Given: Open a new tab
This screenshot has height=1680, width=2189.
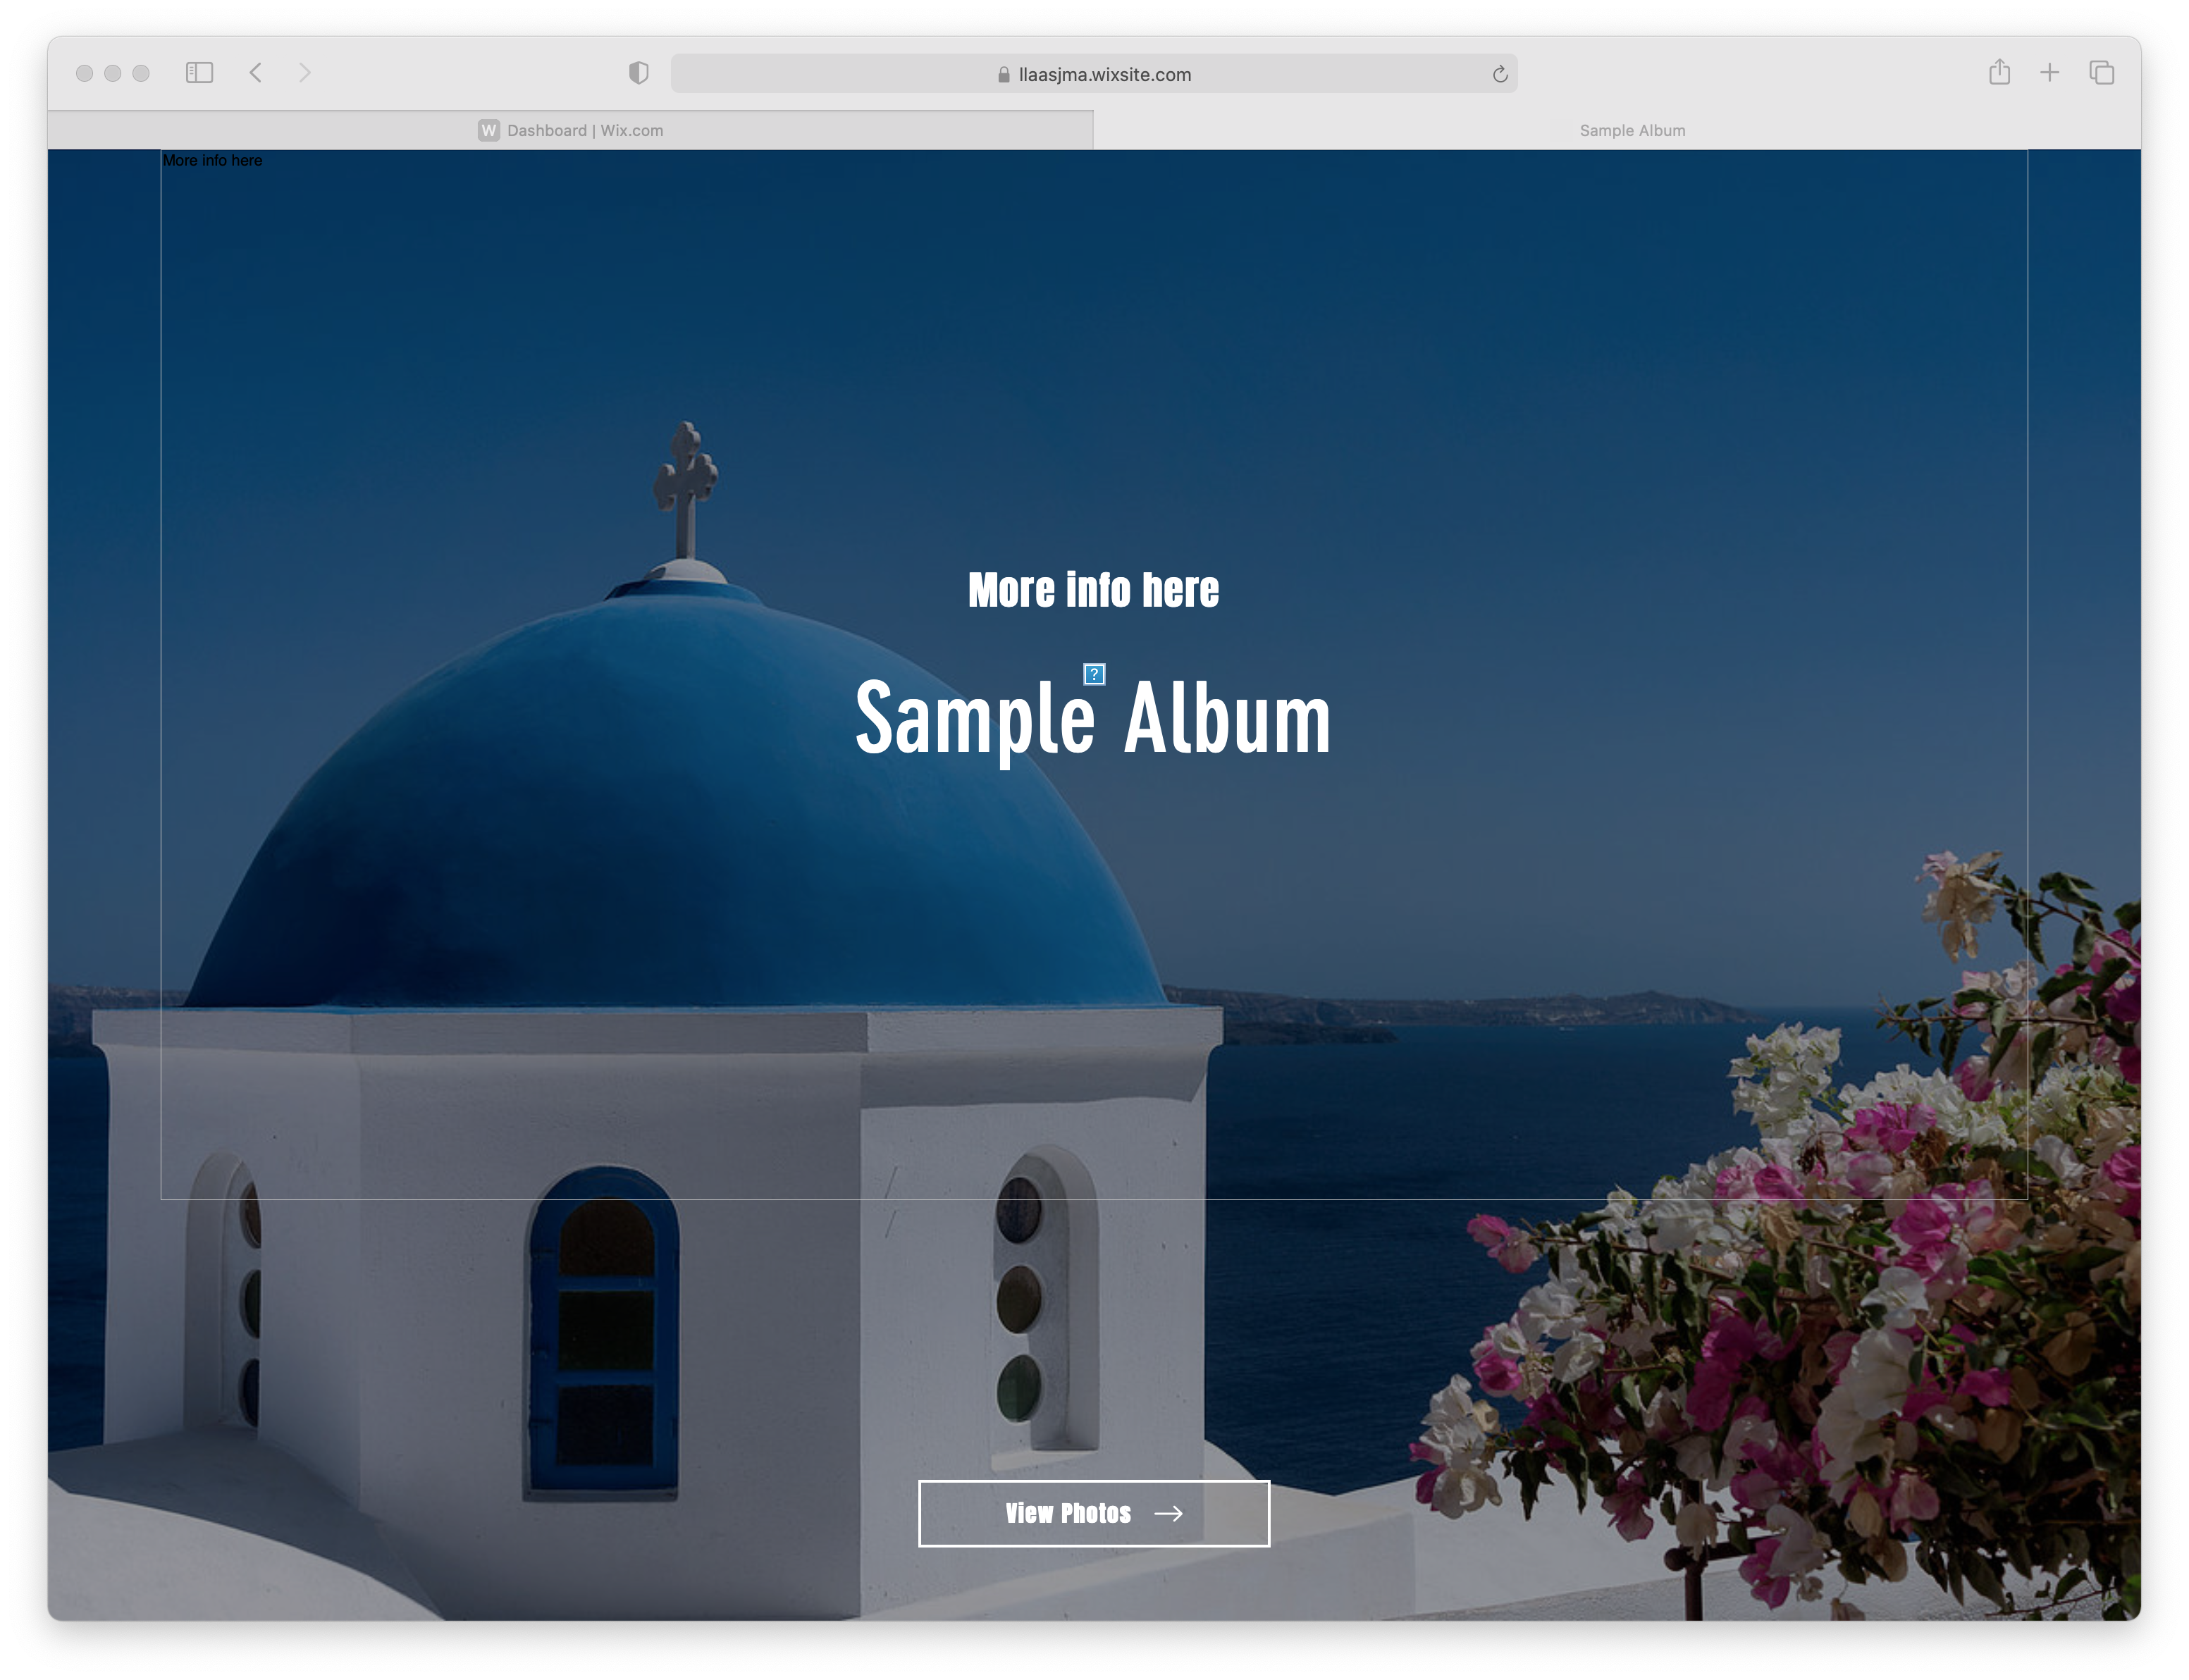Looking at the screenshot, I should (x=2049, y=73).
